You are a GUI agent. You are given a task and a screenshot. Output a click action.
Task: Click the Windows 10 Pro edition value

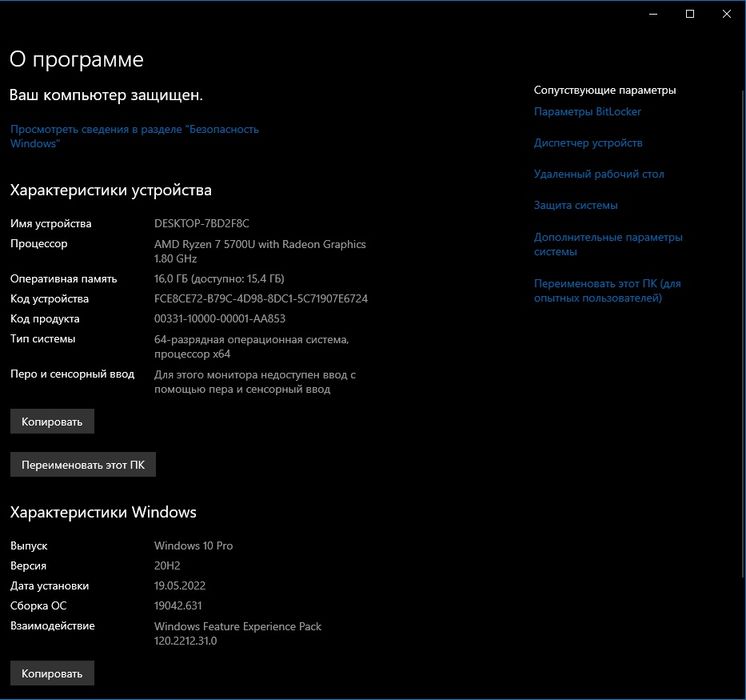coord(193,546)
